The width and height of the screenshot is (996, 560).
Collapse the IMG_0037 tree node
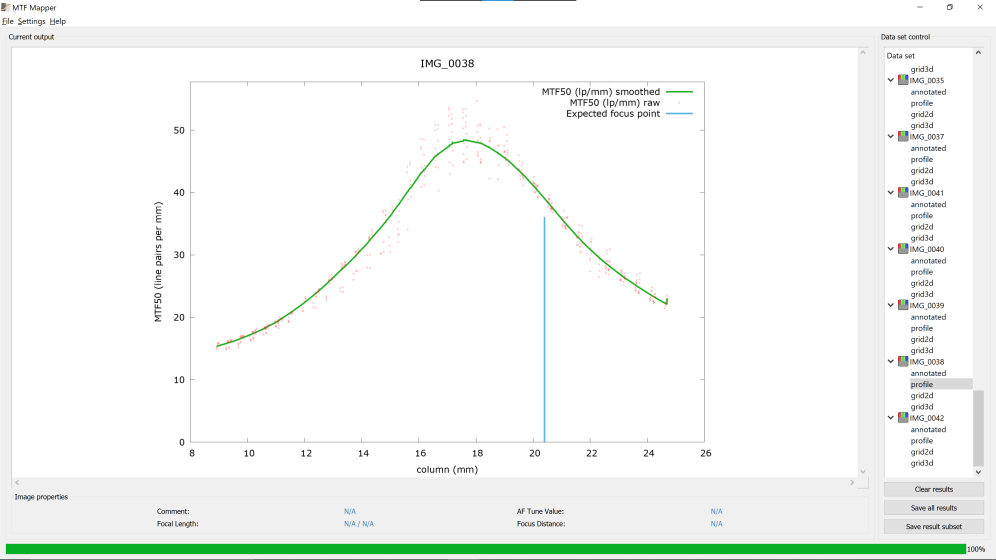coord(891,137)
